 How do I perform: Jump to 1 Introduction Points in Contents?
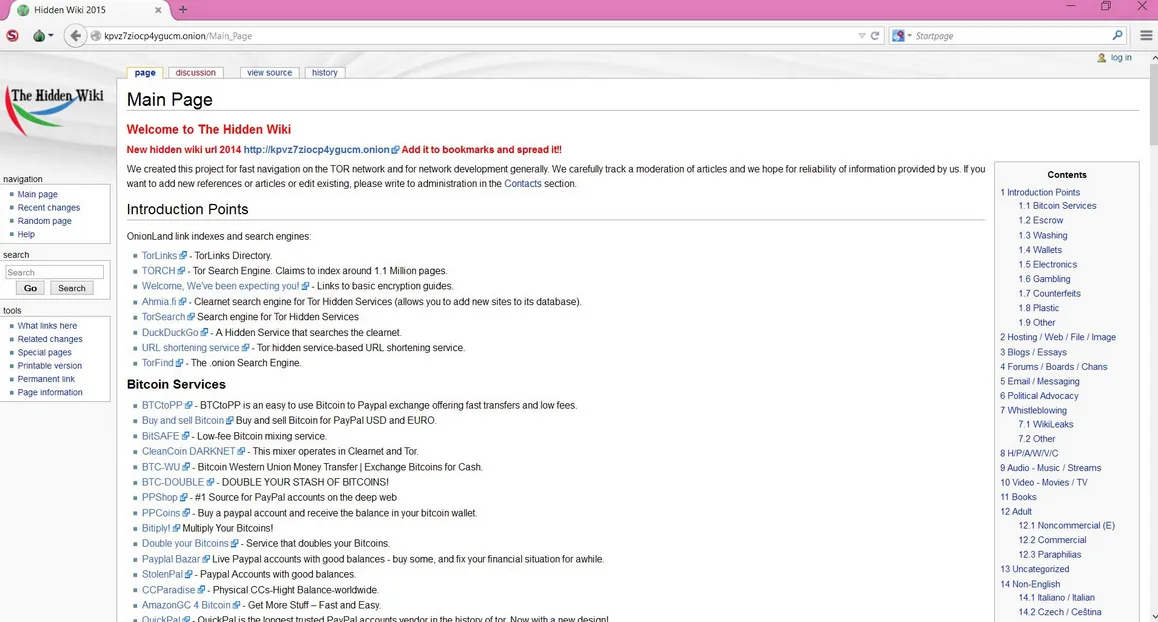point(1040,192)
